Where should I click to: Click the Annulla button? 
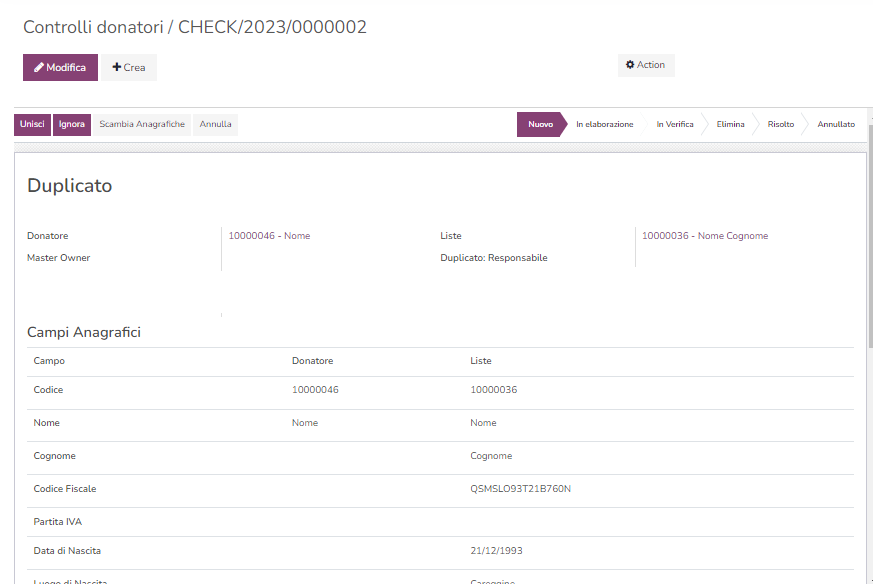[215, 125]
